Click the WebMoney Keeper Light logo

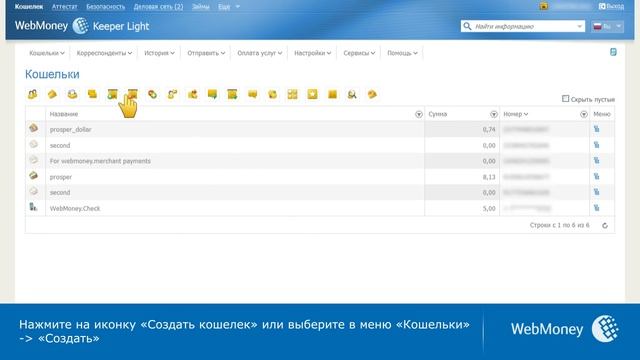pos(82,26)
